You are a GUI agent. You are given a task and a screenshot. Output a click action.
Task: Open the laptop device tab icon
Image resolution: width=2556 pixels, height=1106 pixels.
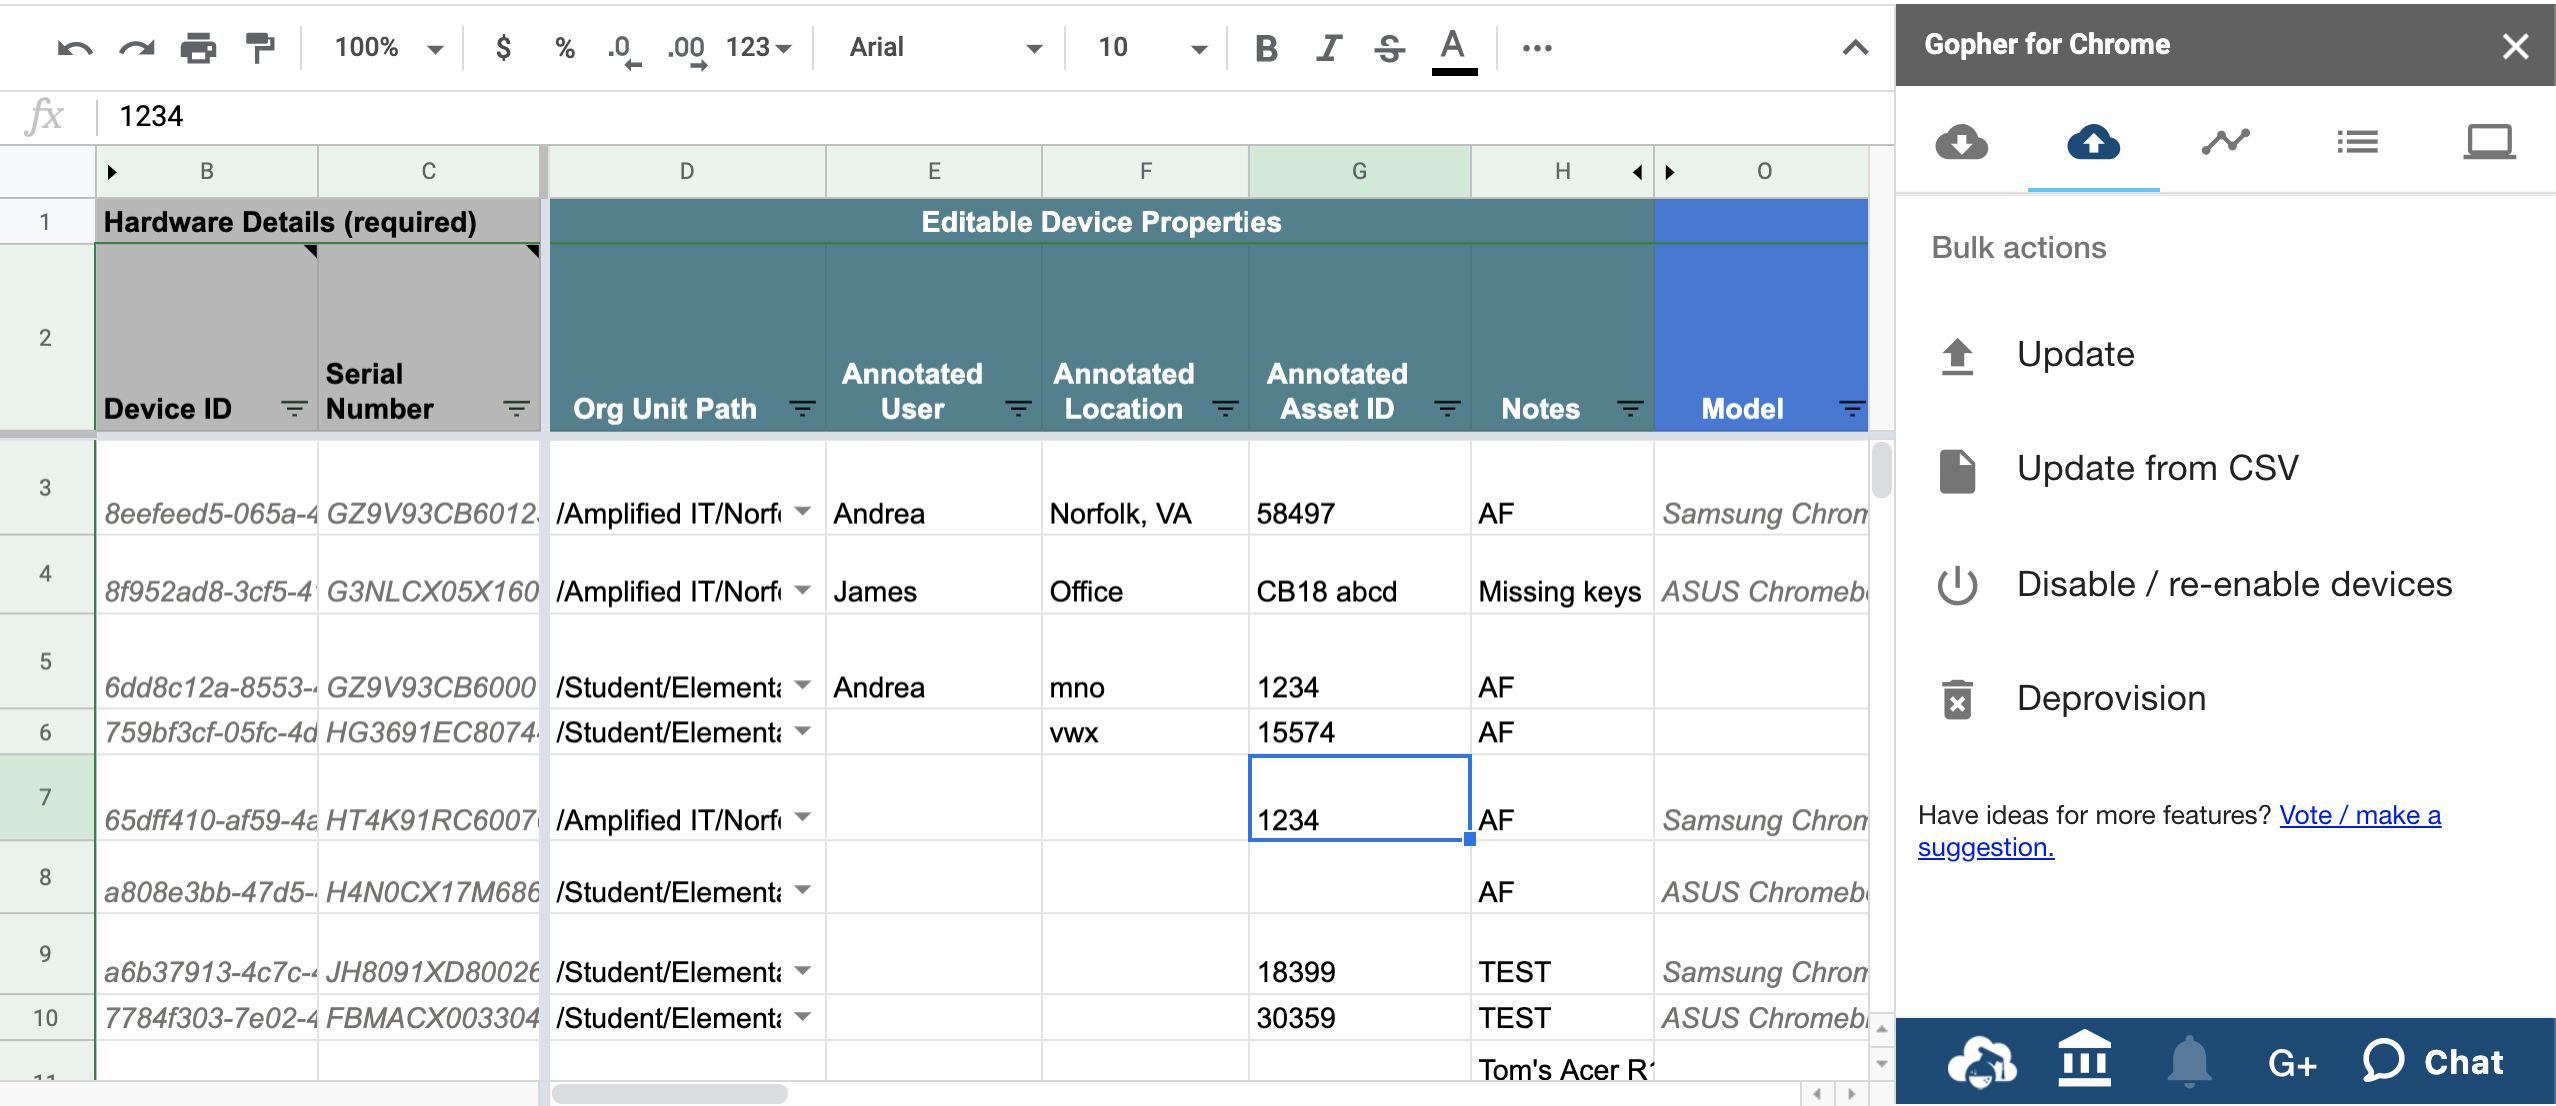click(x=2488, y=142)
